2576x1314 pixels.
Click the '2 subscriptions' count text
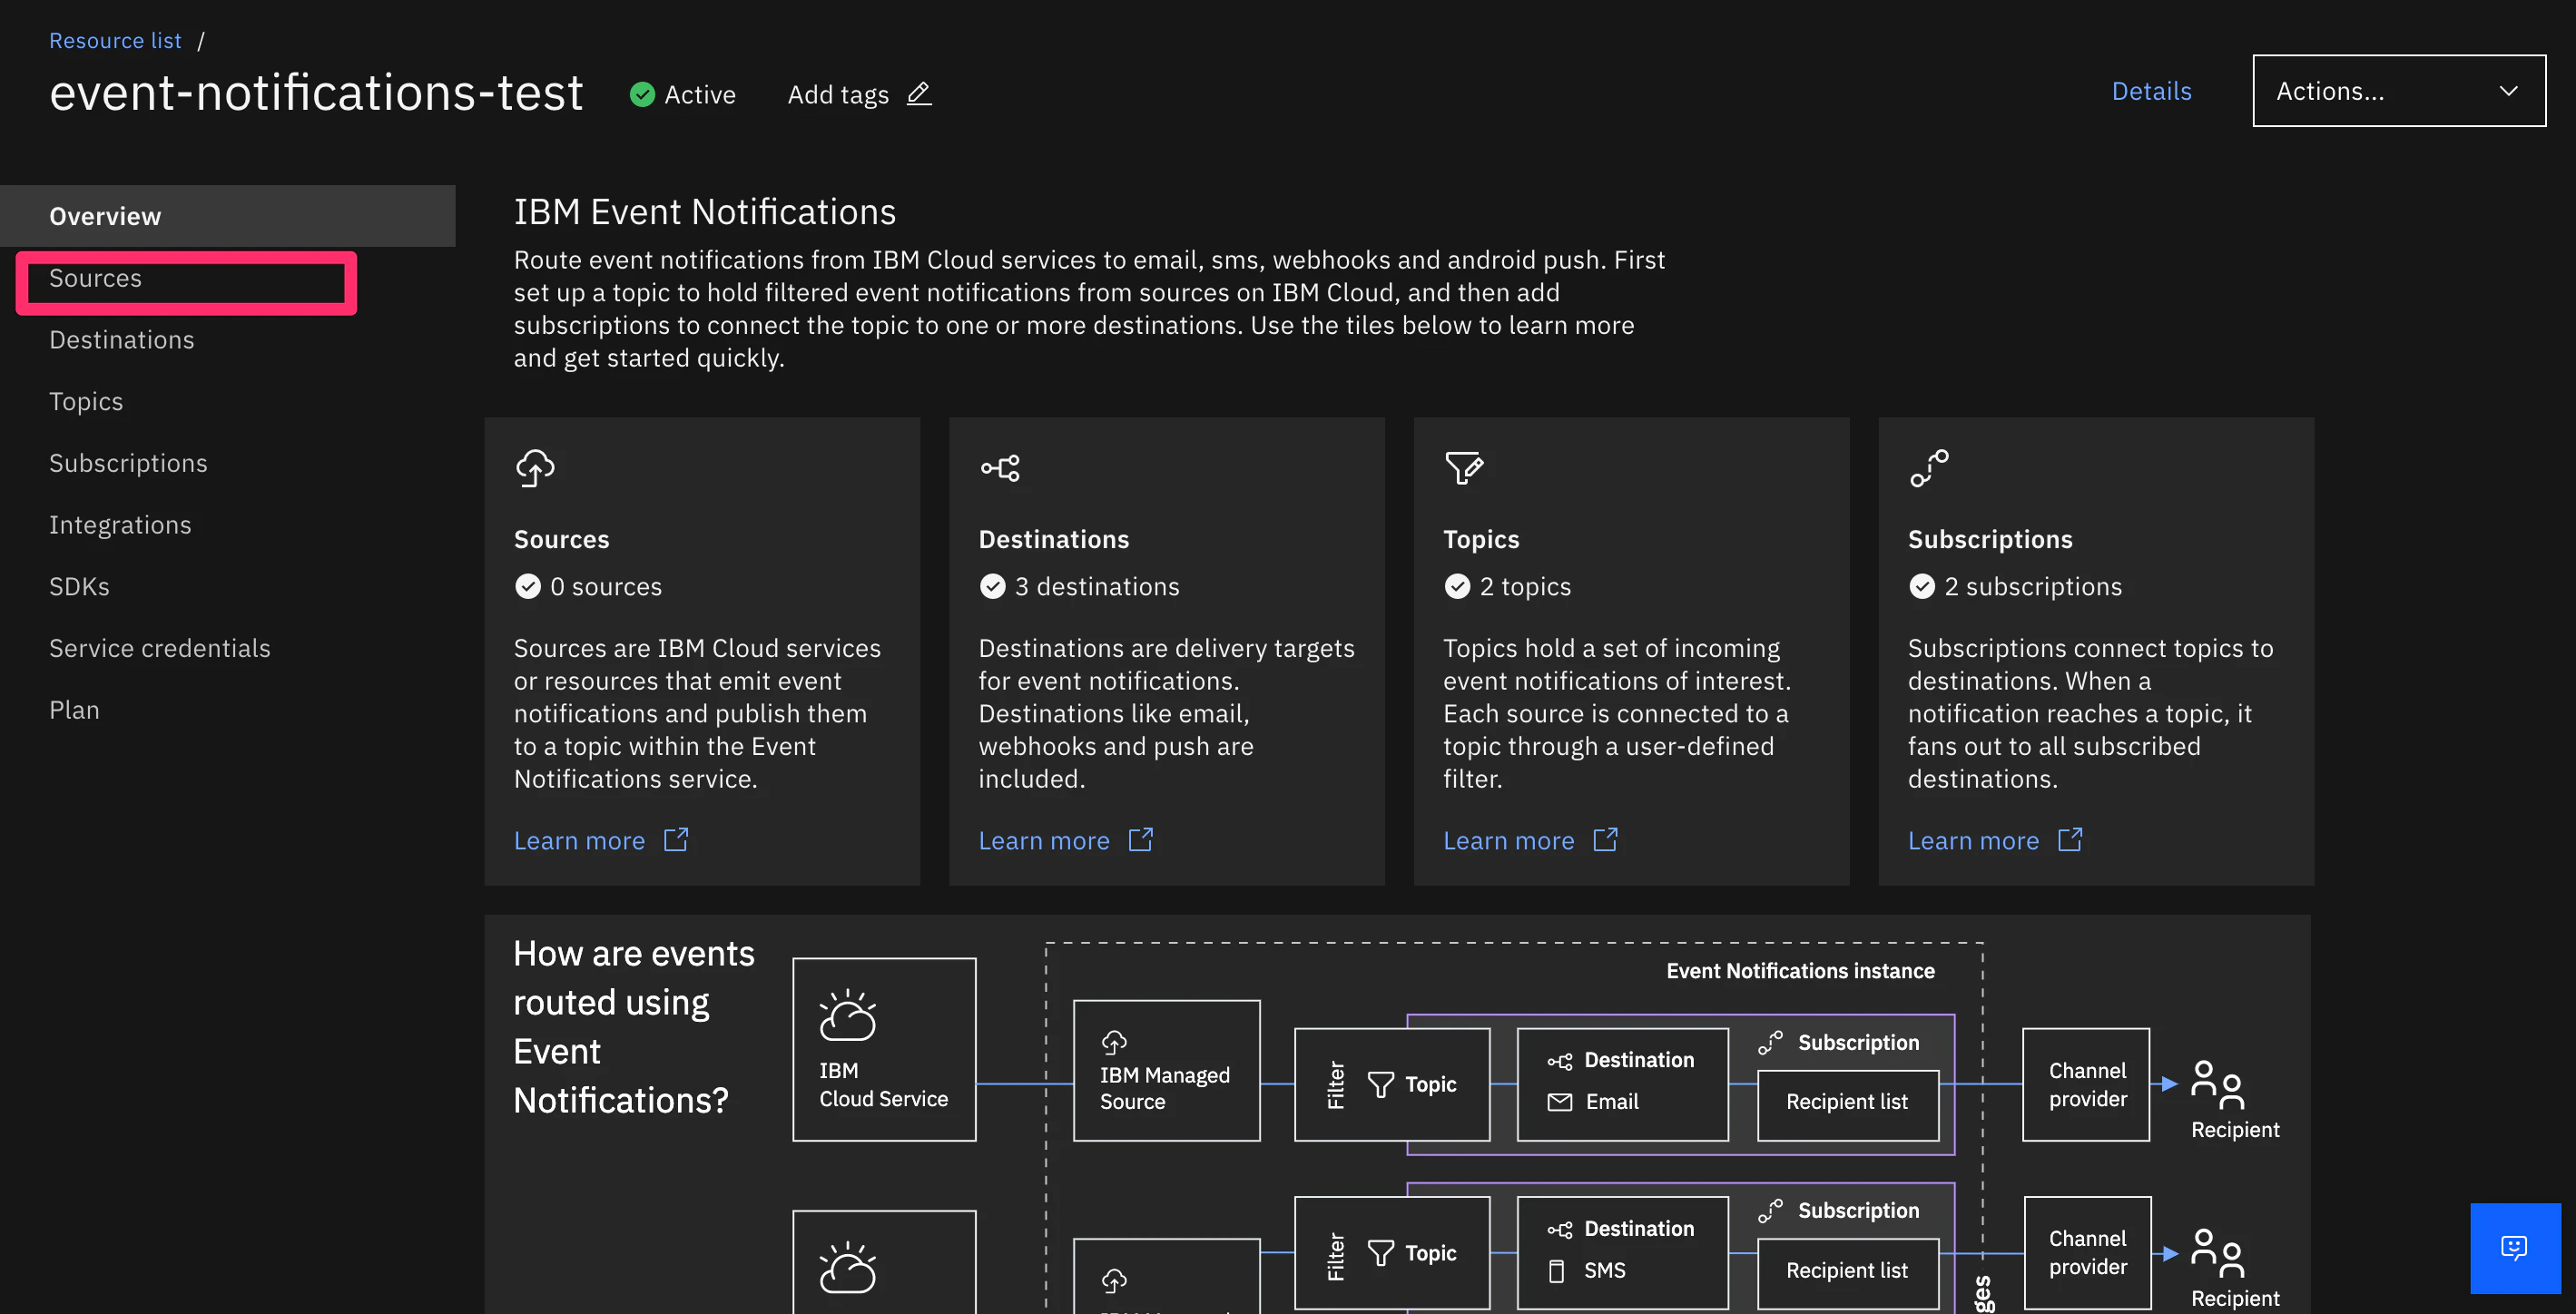[x=2033, y=587]
